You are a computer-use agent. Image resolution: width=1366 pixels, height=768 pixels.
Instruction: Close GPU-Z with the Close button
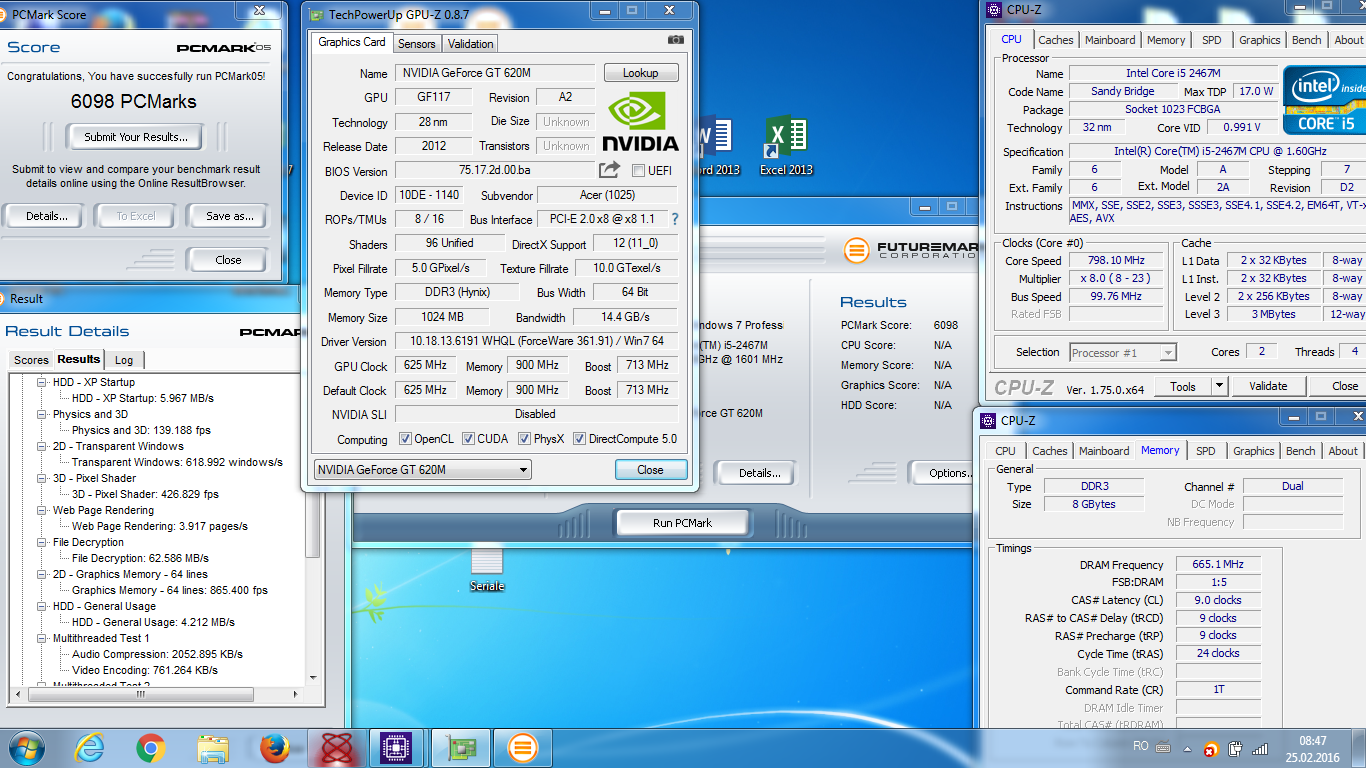650,470
